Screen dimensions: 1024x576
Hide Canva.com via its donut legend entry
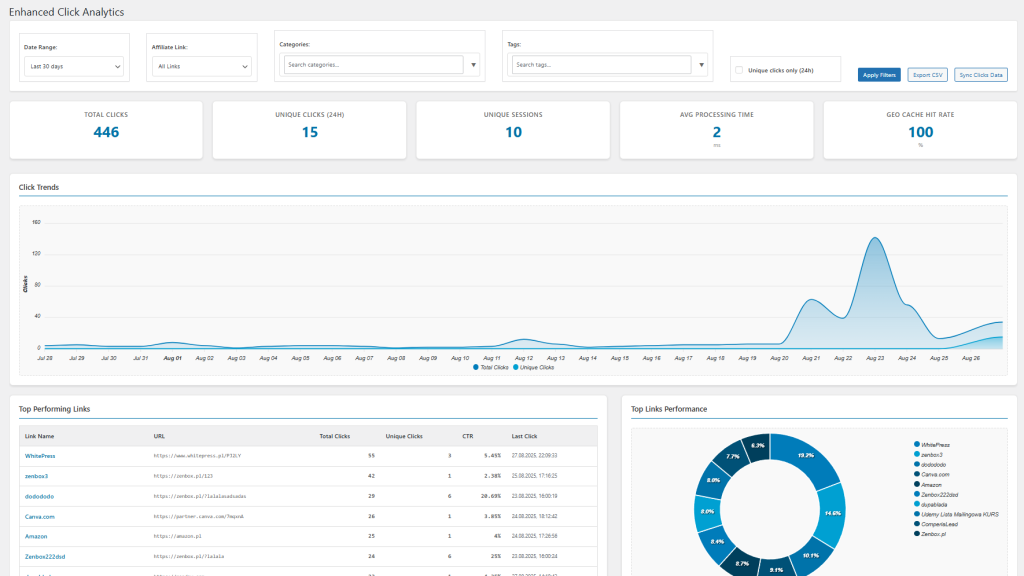coord(917,474)
